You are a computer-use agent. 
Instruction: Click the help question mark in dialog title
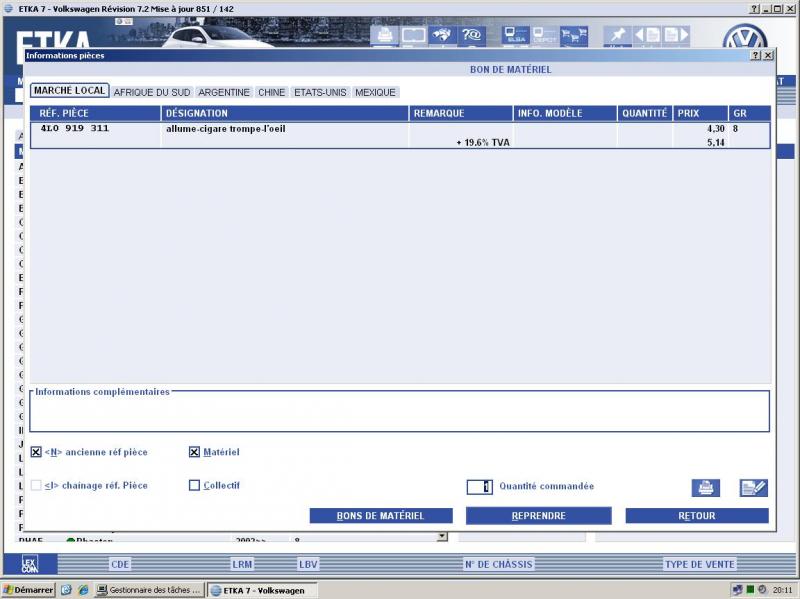point(756,55)
